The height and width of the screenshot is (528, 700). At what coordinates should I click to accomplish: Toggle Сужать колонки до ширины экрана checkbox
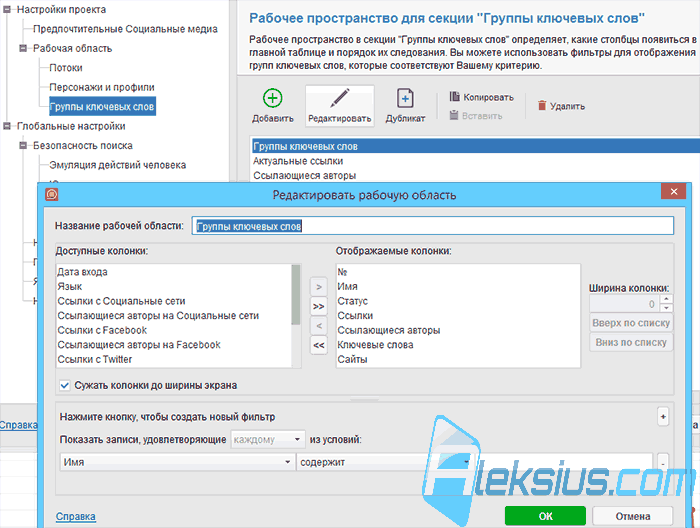coord(65,385)
